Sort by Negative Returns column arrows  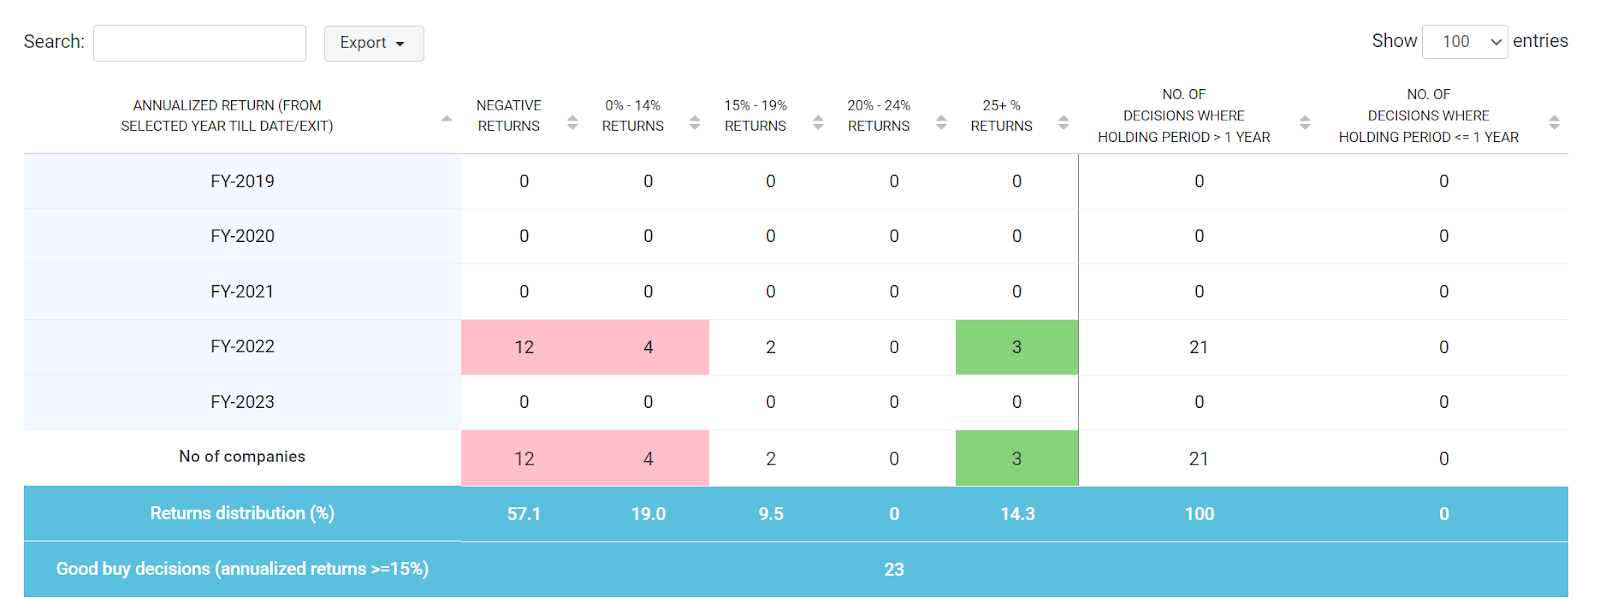pyautogui.click(x=572, y=122)
